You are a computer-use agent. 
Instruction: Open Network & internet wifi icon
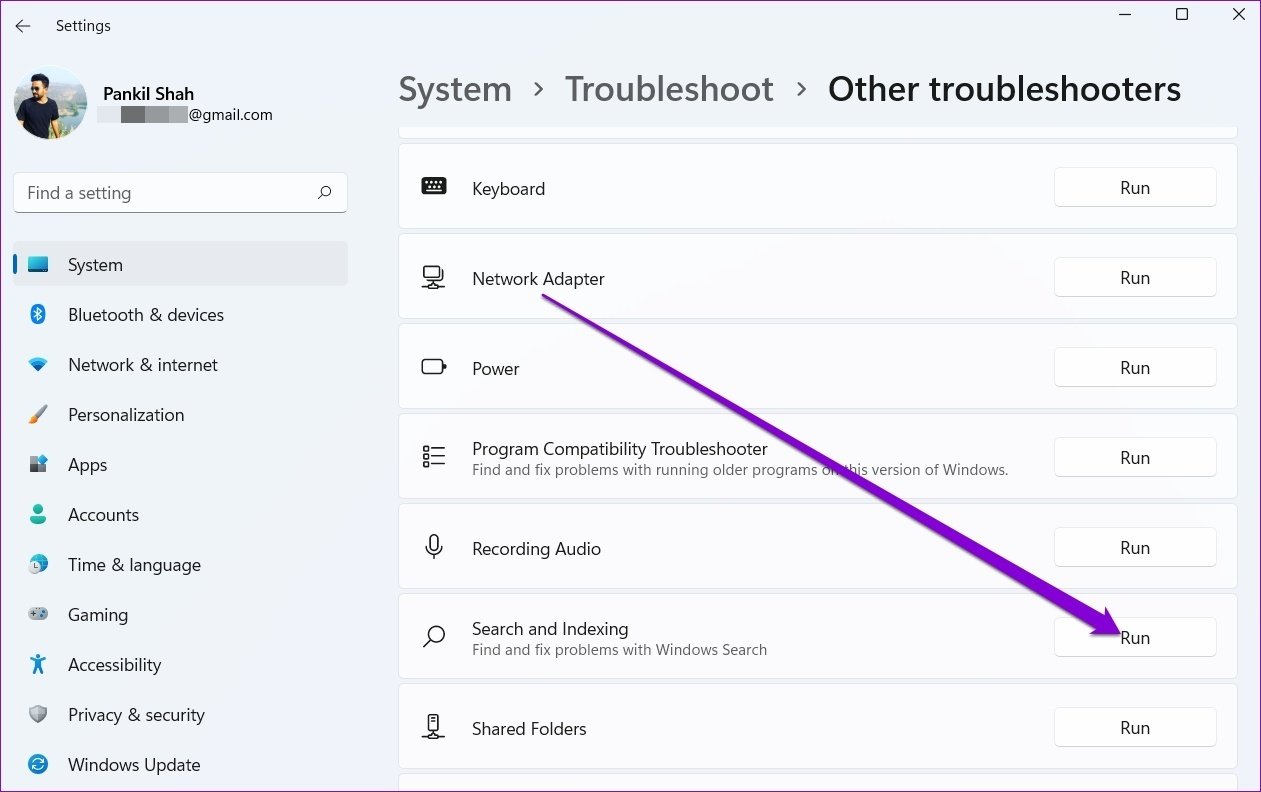pyautogui.click(x=38, y=365)
